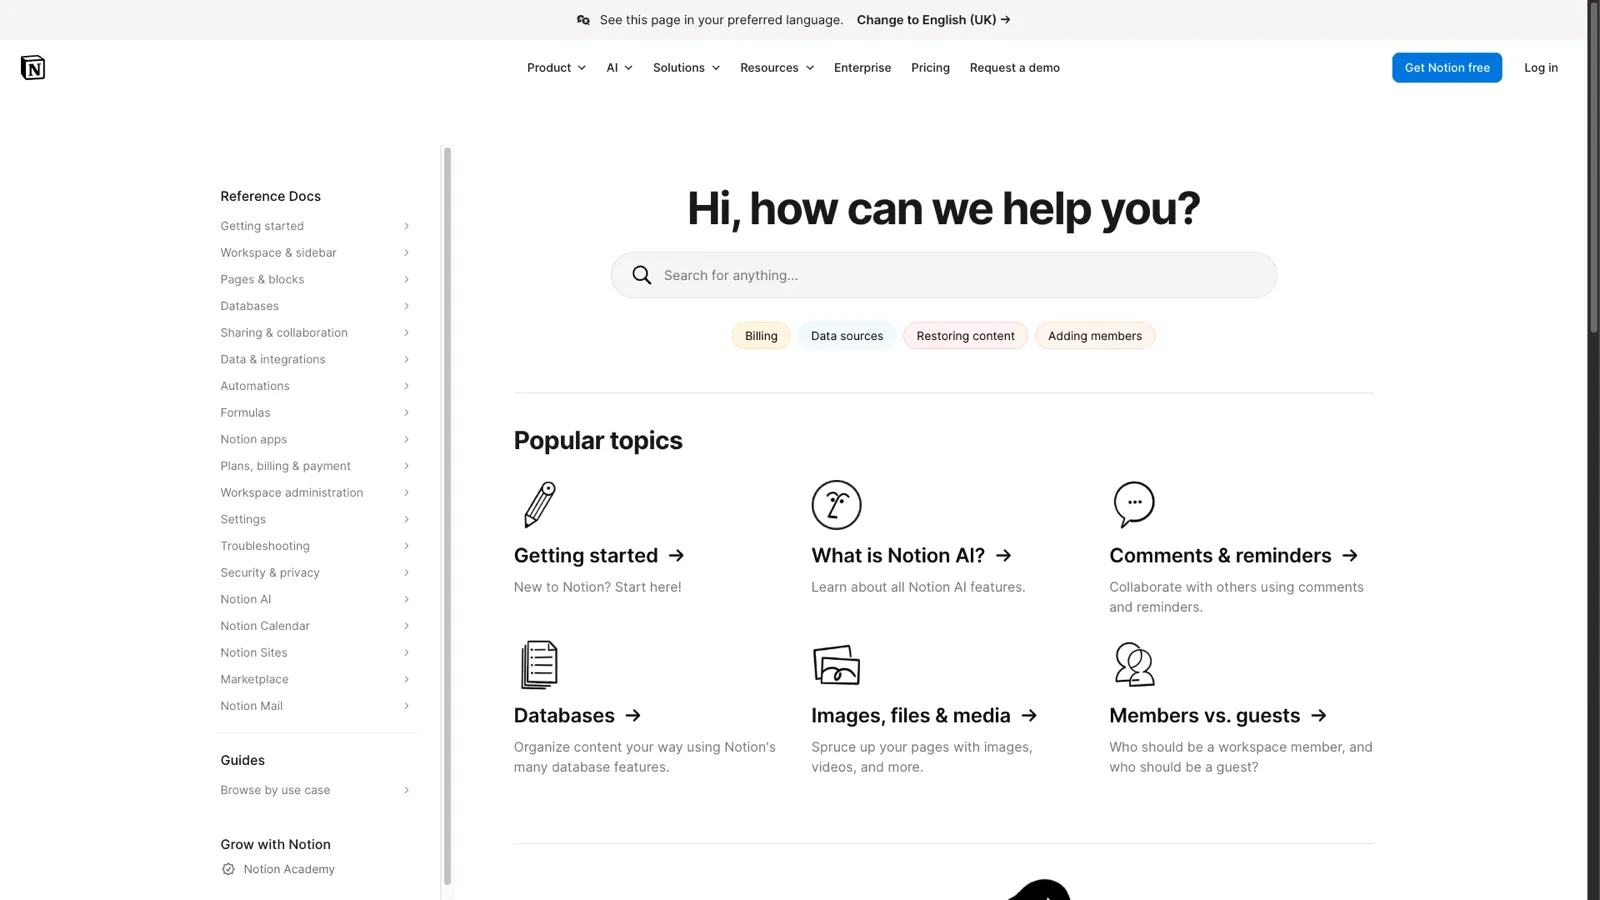Click the Notion Academy badge icon in the sidebar
The width and height of the screenshot is (1600, 900).
(228, 869)
